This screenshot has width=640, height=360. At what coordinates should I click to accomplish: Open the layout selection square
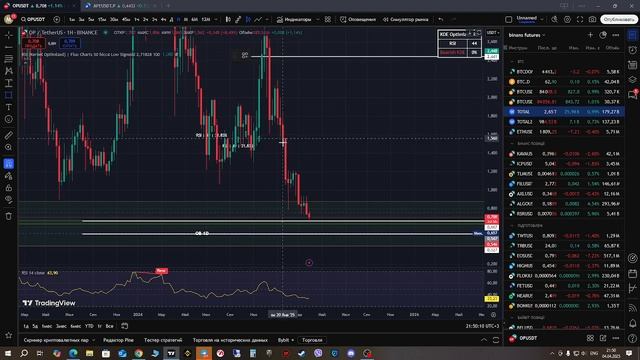[509, 19]
